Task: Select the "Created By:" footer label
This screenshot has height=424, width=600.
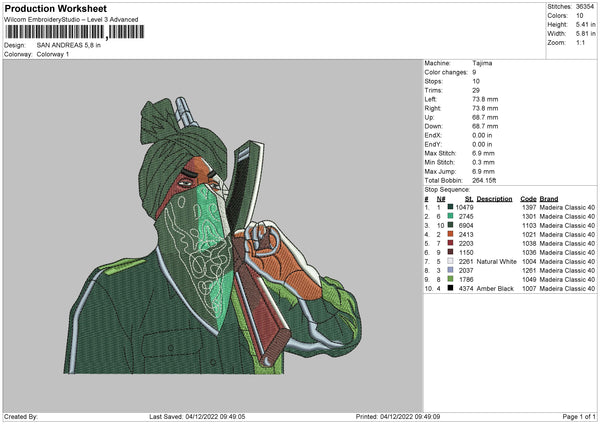Action: (x=21, y=416)
